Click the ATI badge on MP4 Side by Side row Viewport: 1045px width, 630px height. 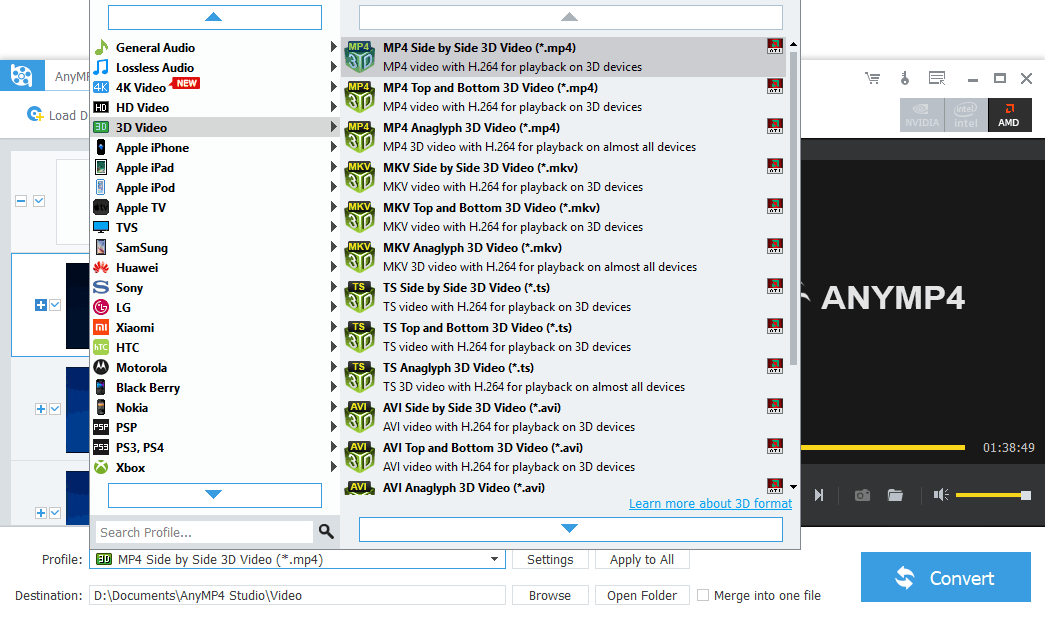(x=774, y=46)
